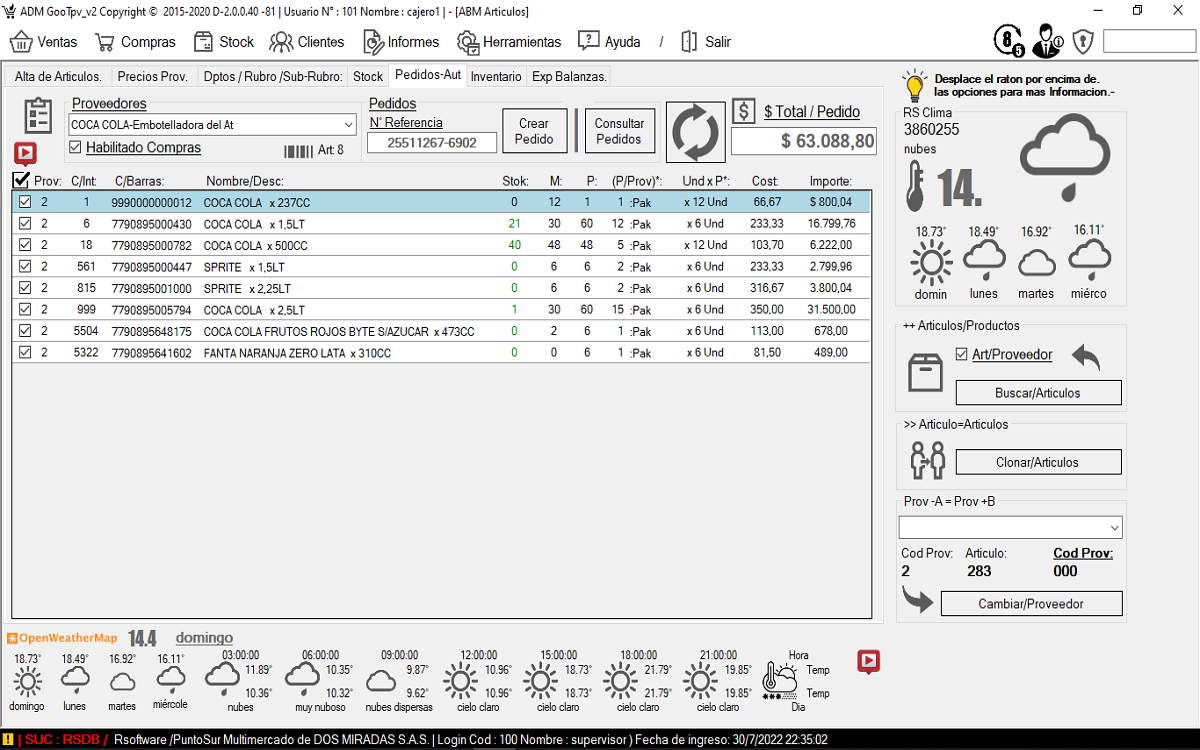
Task: Click the red video icon under clipboard
Action: [25, 154]
